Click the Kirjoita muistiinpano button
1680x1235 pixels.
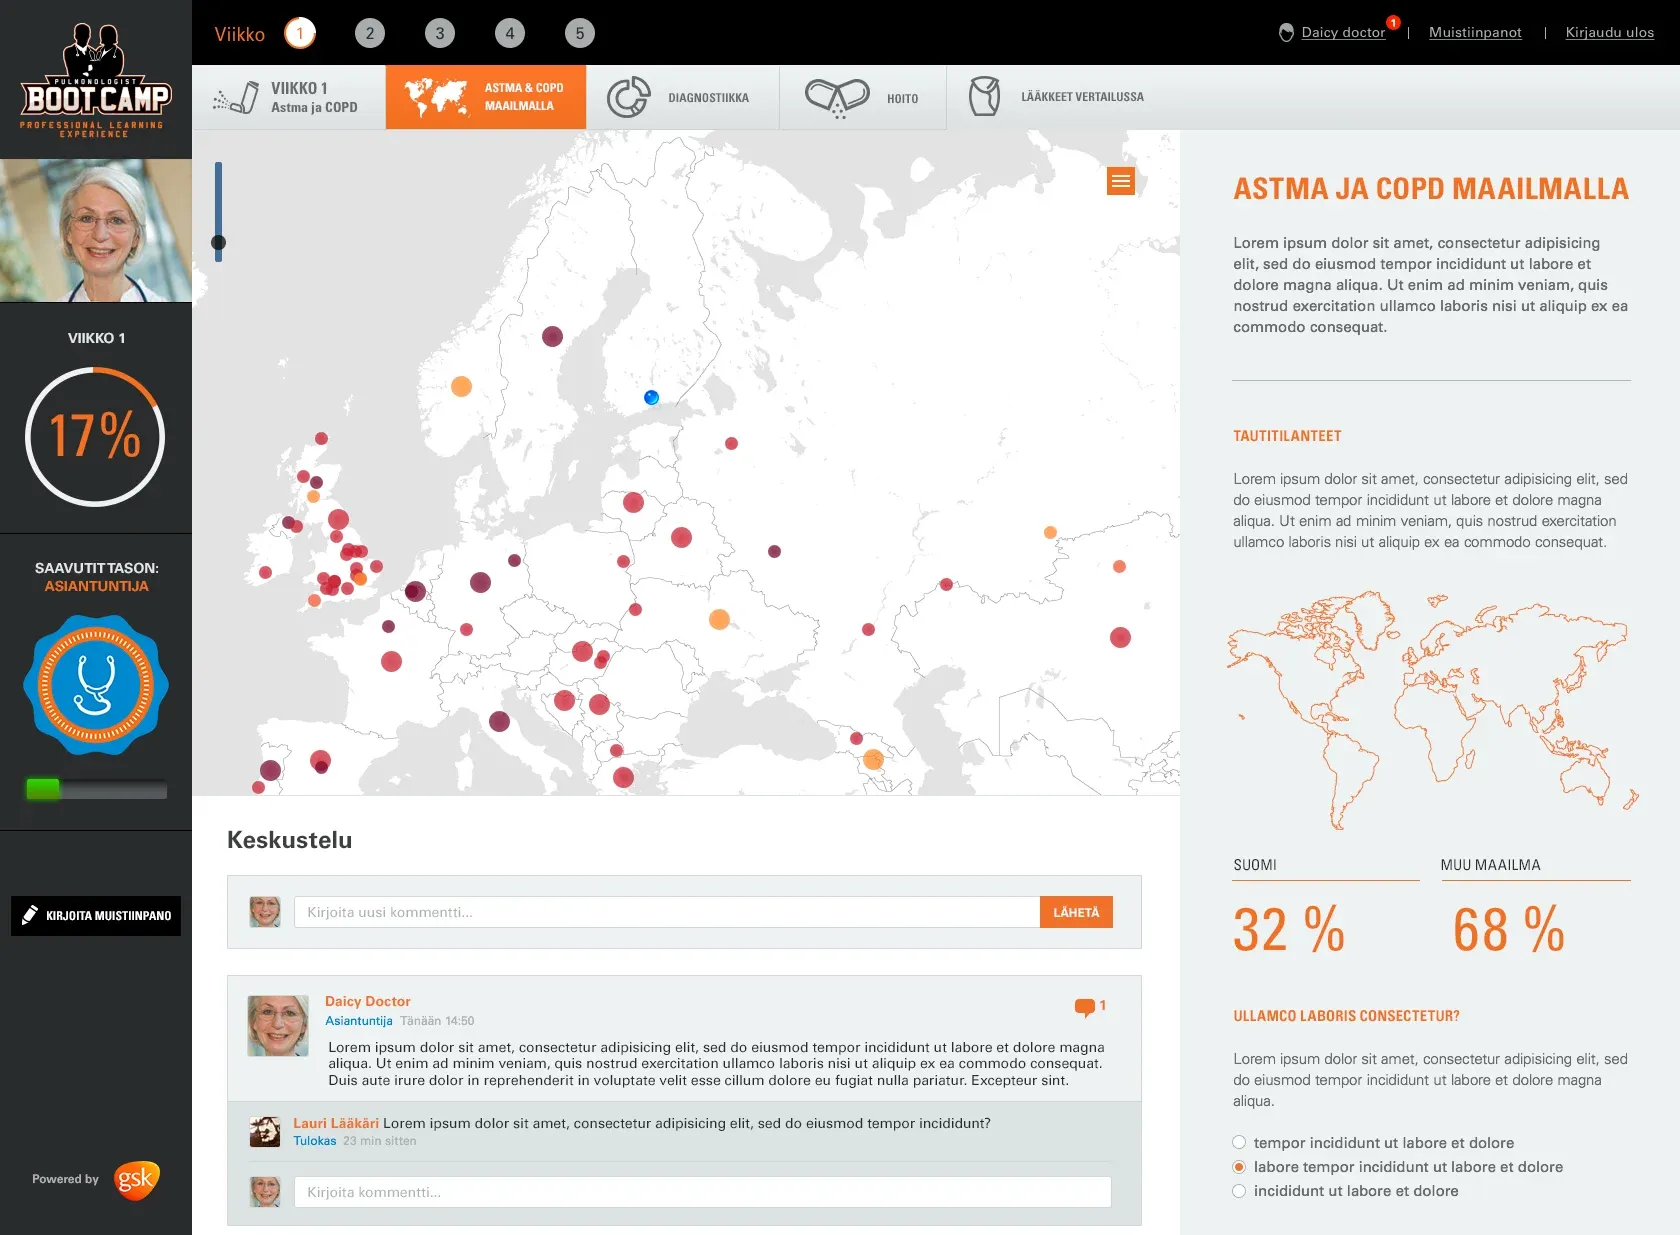[x=96, y=915]
